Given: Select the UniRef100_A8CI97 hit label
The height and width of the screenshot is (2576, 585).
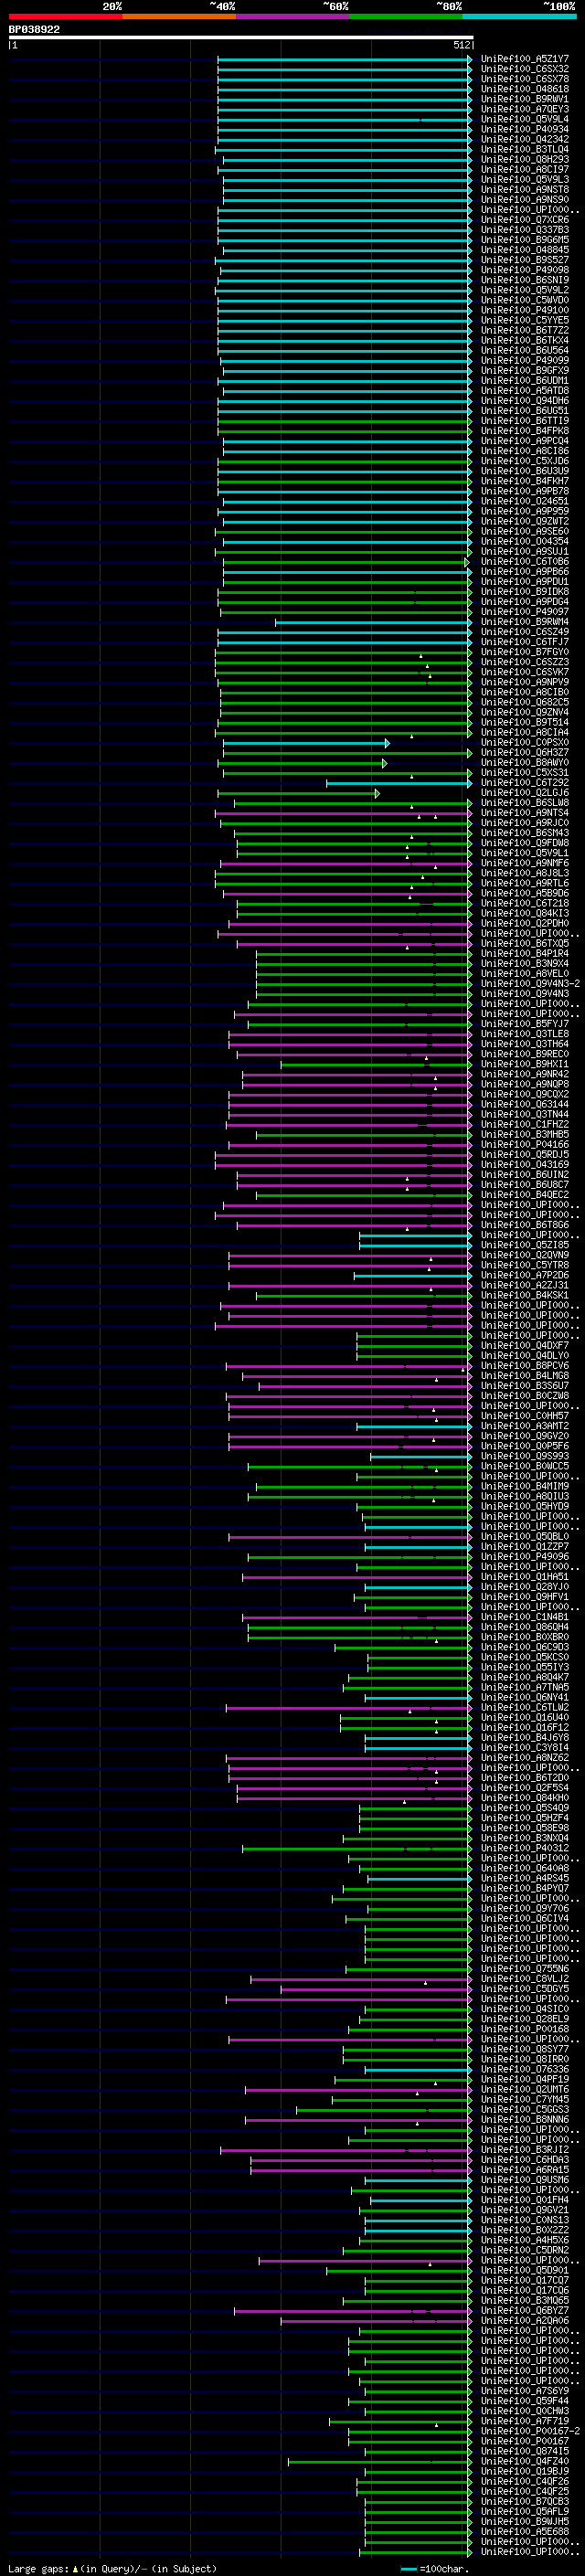Looking at the screenshot, I should coord(525,169).
